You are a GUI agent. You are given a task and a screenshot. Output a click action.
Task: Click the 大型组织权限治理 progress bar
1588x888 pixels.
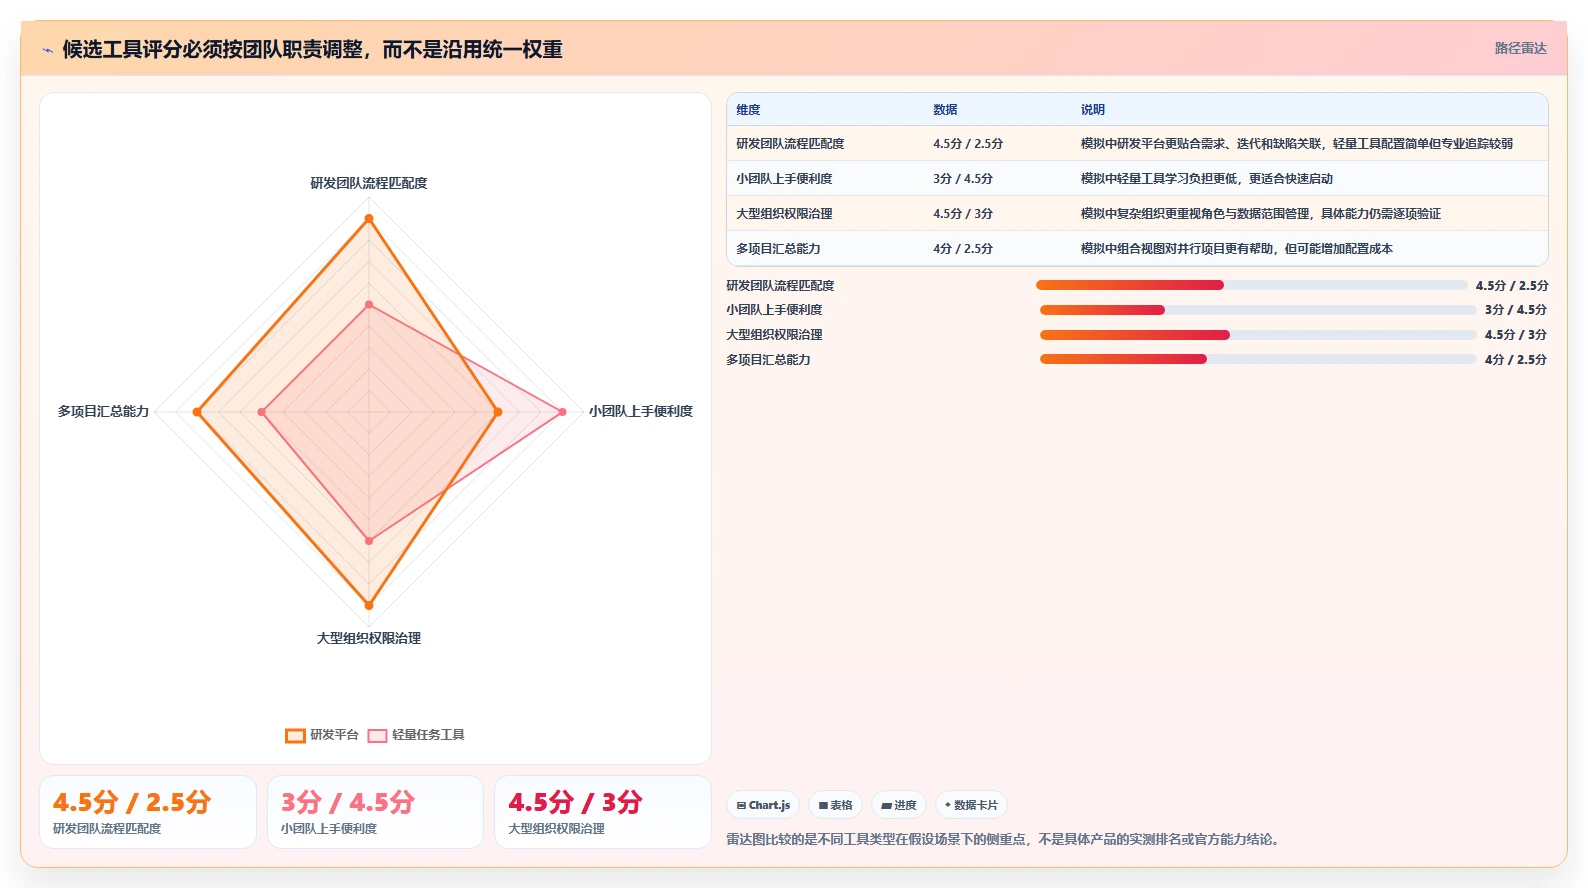point(1258,335)
